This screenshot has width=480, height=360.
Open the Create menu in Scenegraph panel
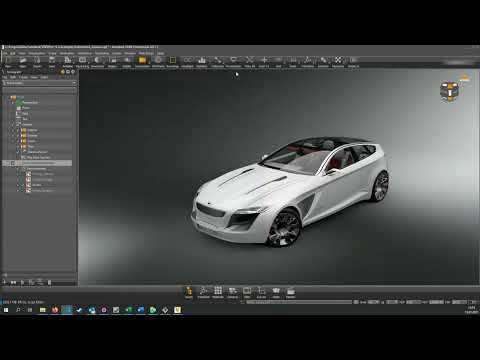pyautogui.click(x=23, y=77)
